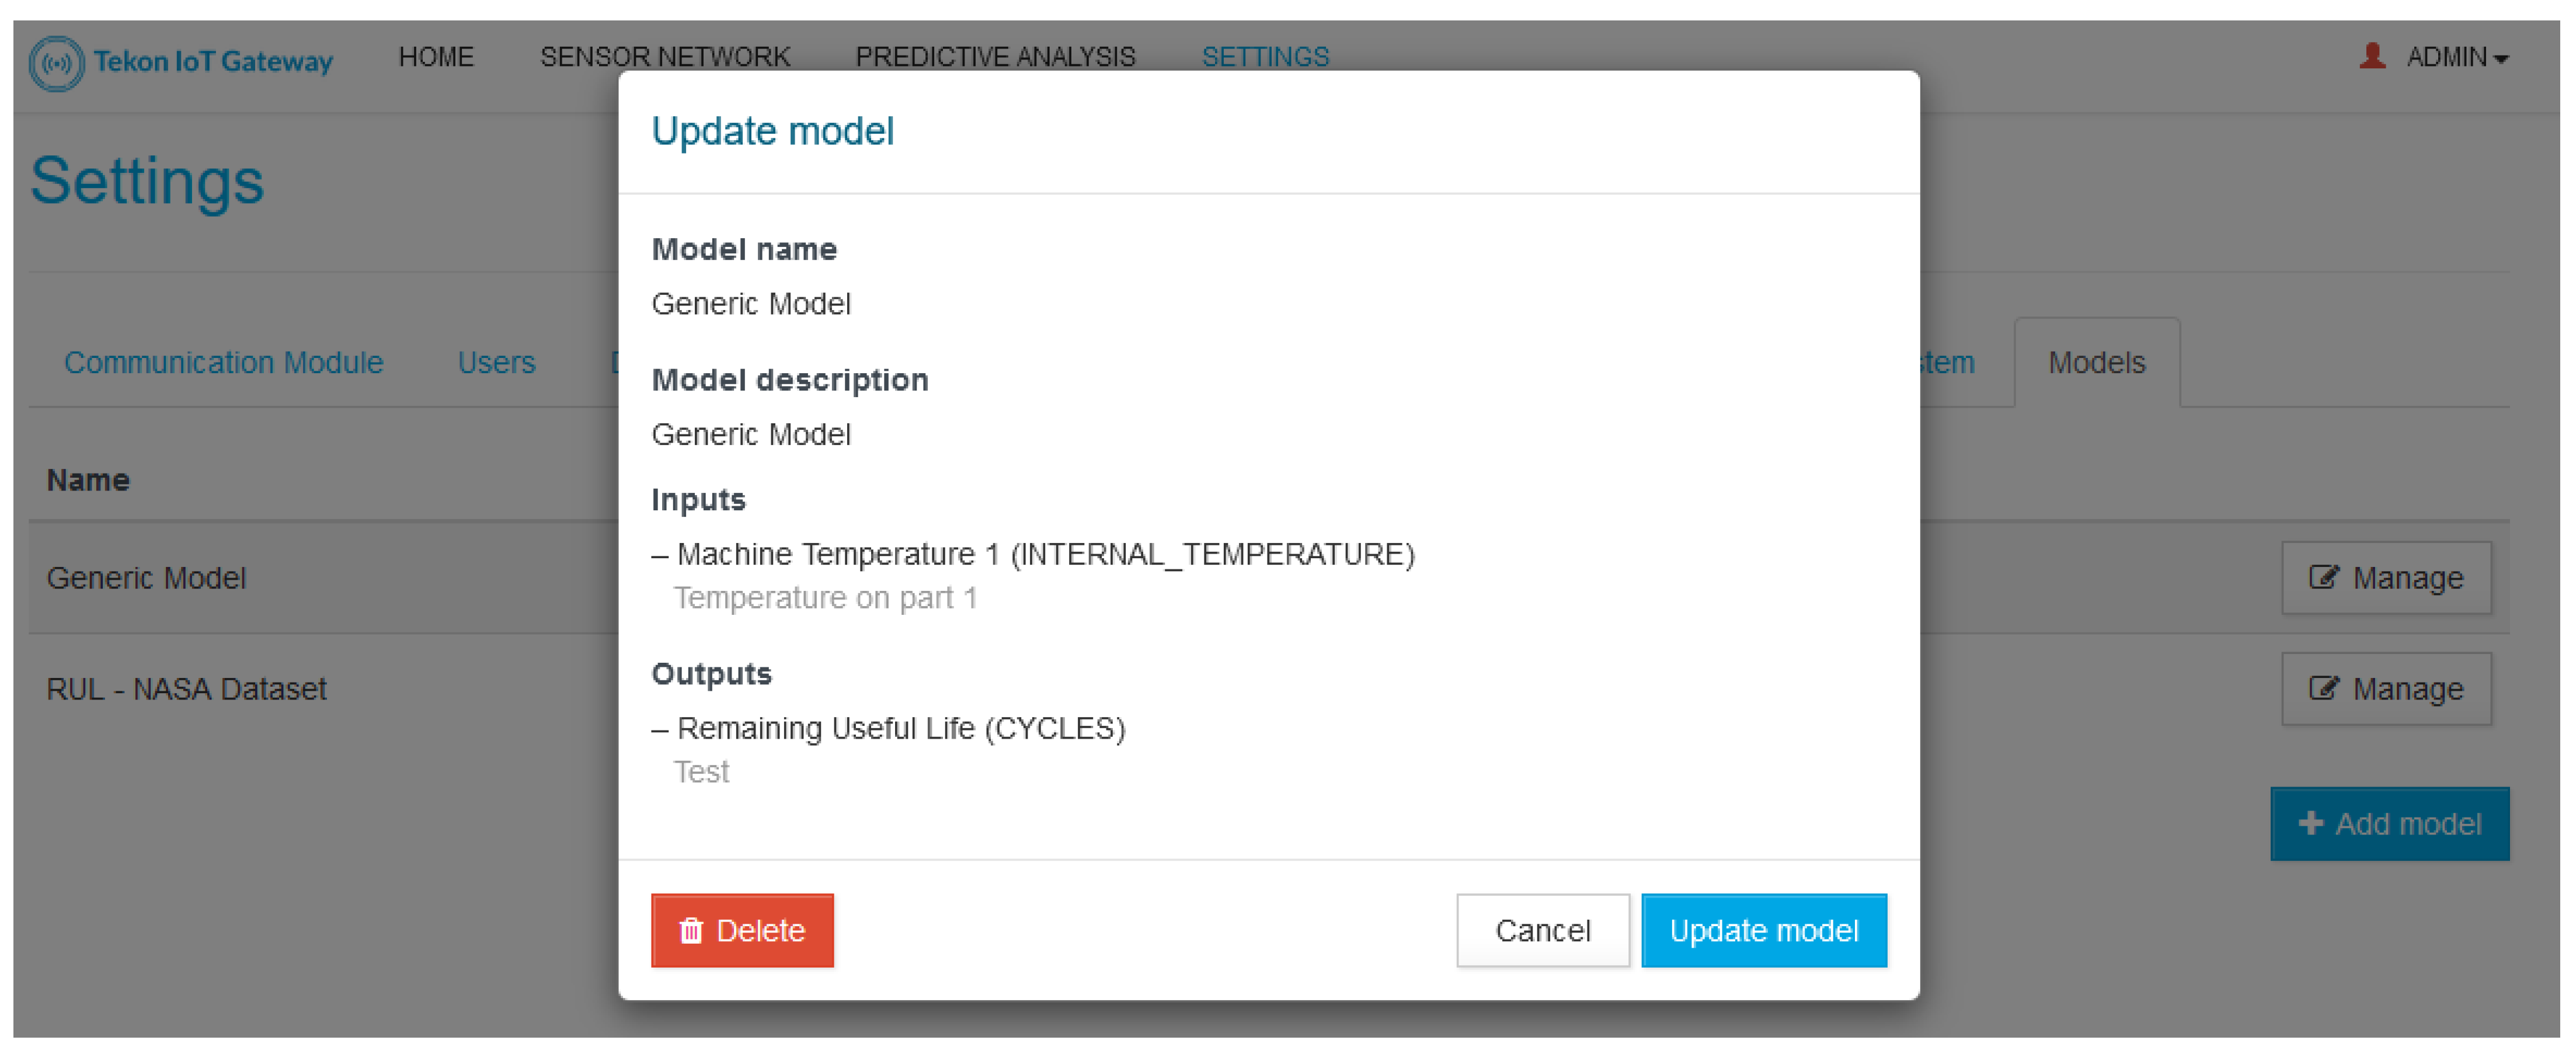Switch to the Users tab

[x=496, y=362]
